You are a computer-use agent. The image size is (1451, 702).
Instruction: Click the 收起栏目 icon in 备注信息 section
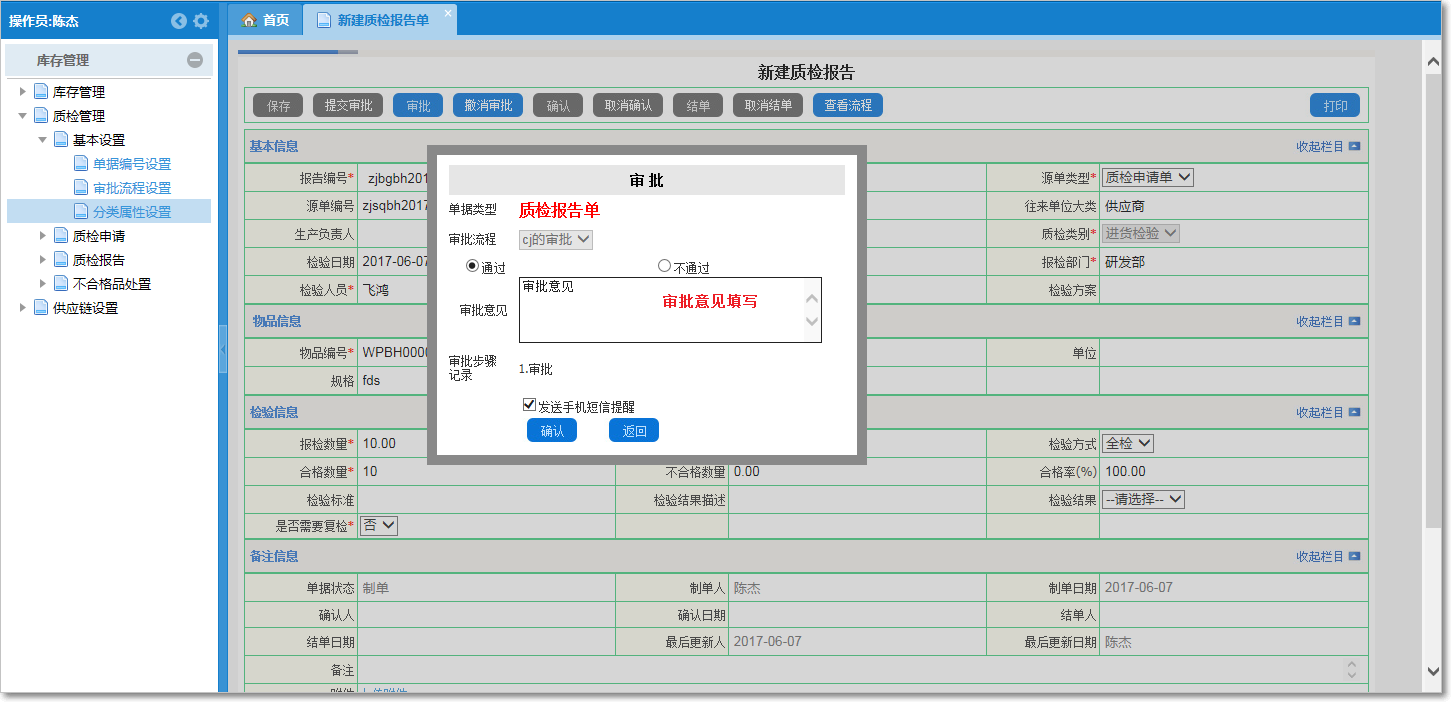click(x=1354, y=556)
